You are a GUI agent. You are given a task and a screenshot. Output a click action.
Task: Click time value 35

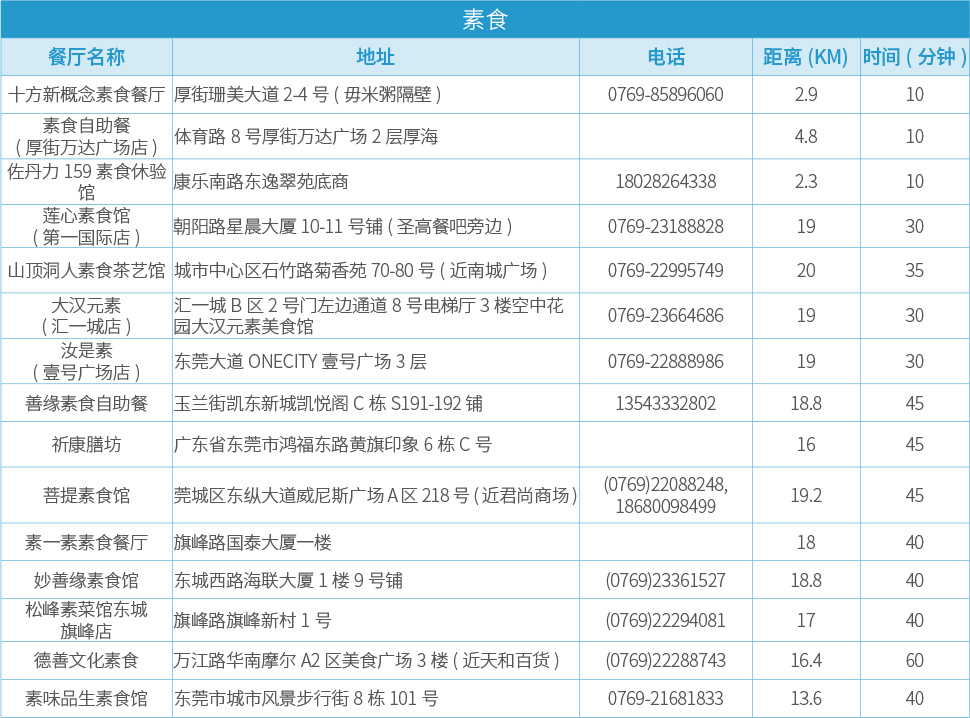pos(914,270)
